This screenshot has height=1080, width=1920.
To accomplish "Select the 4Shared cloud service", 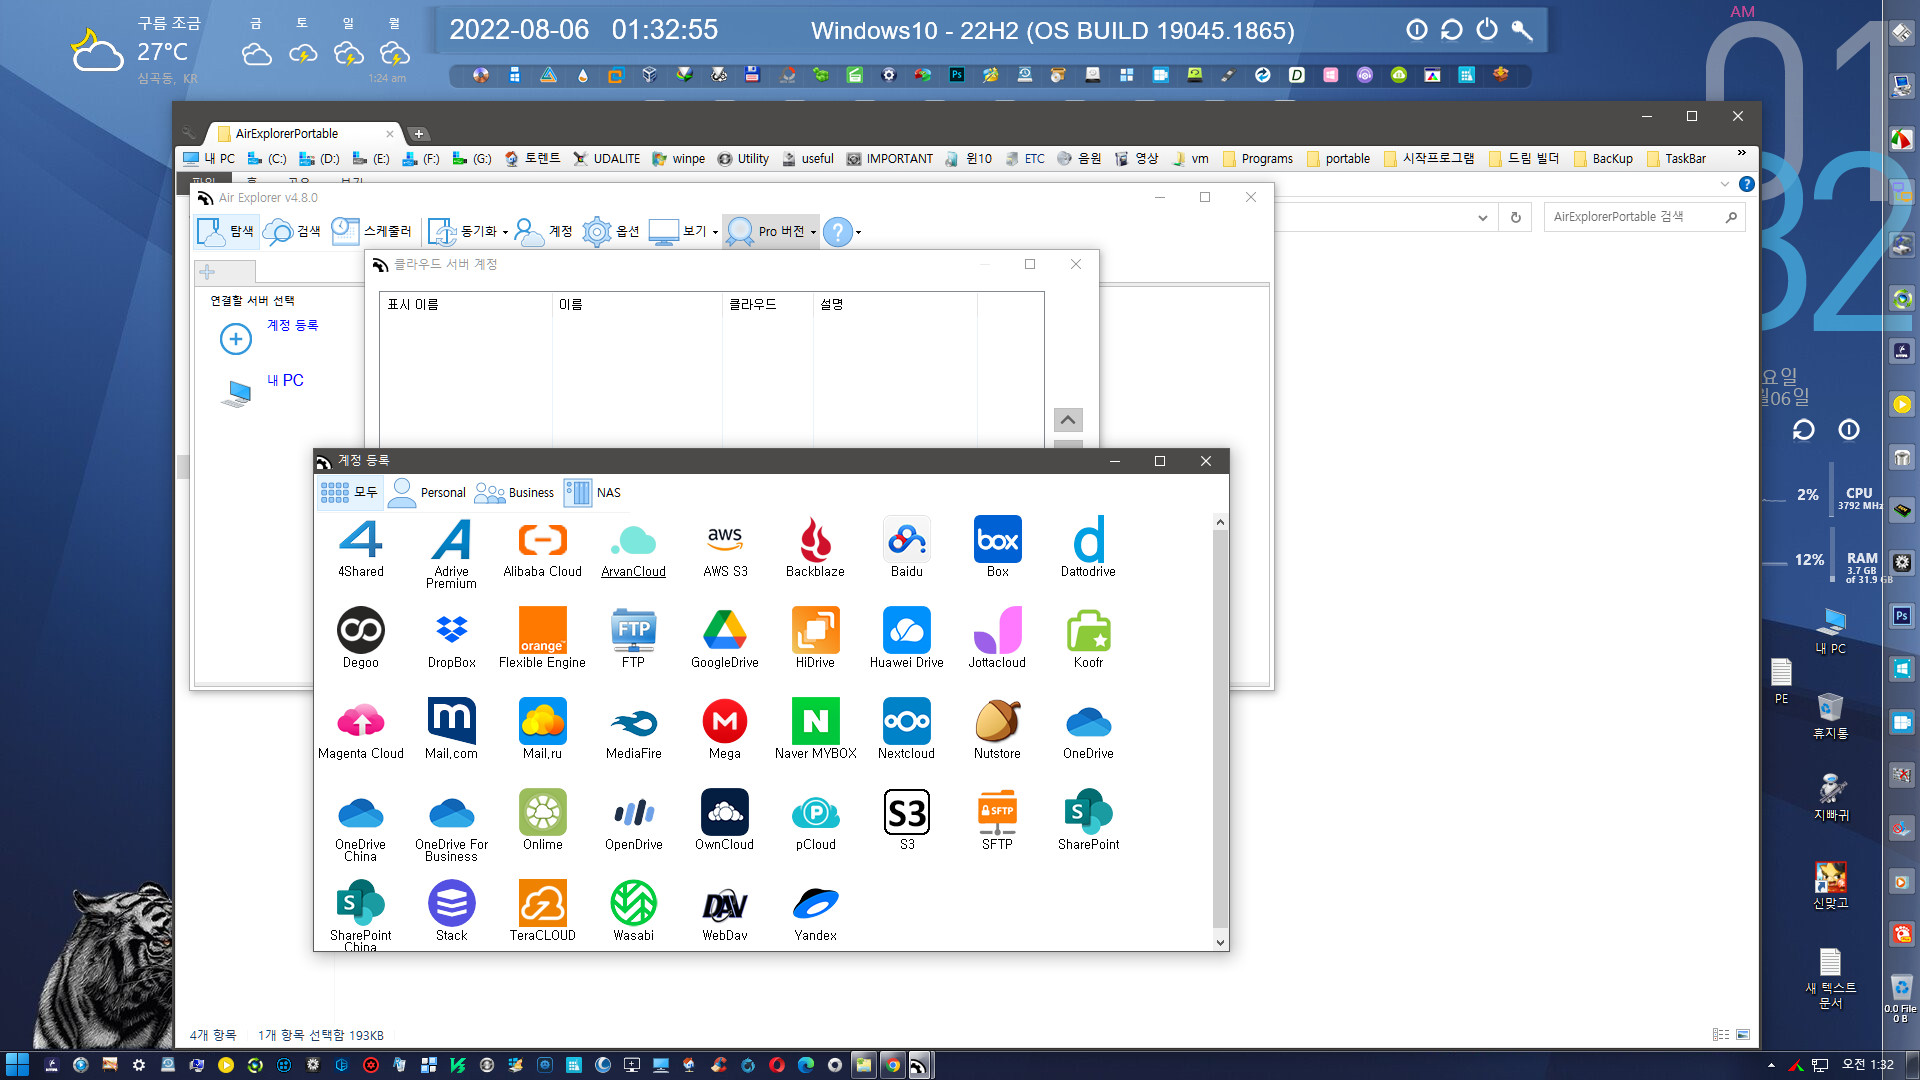I will click(361, 548).
